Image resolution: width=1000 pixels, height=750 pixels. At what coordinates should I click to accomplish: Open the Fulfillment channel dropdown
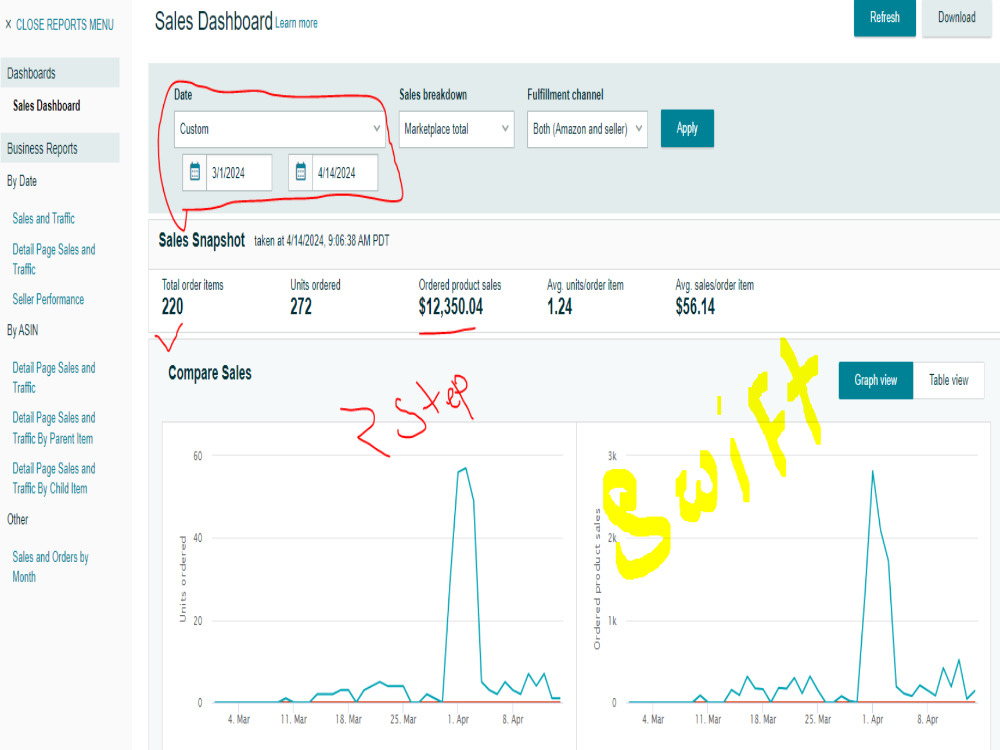587,129
